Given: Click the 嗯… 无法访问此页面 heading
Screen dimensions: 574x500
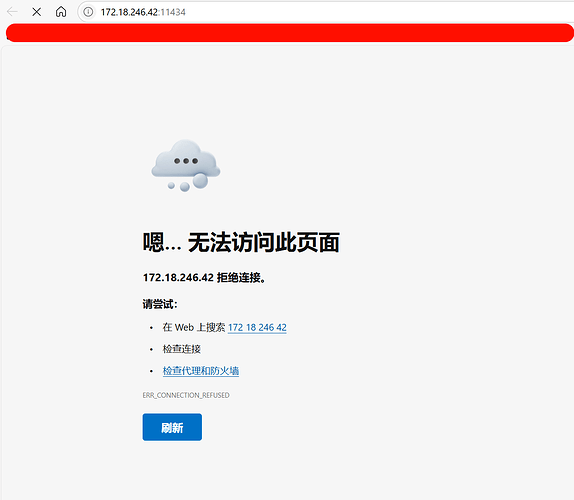Looking at the screenshot, I should point(241,242).
